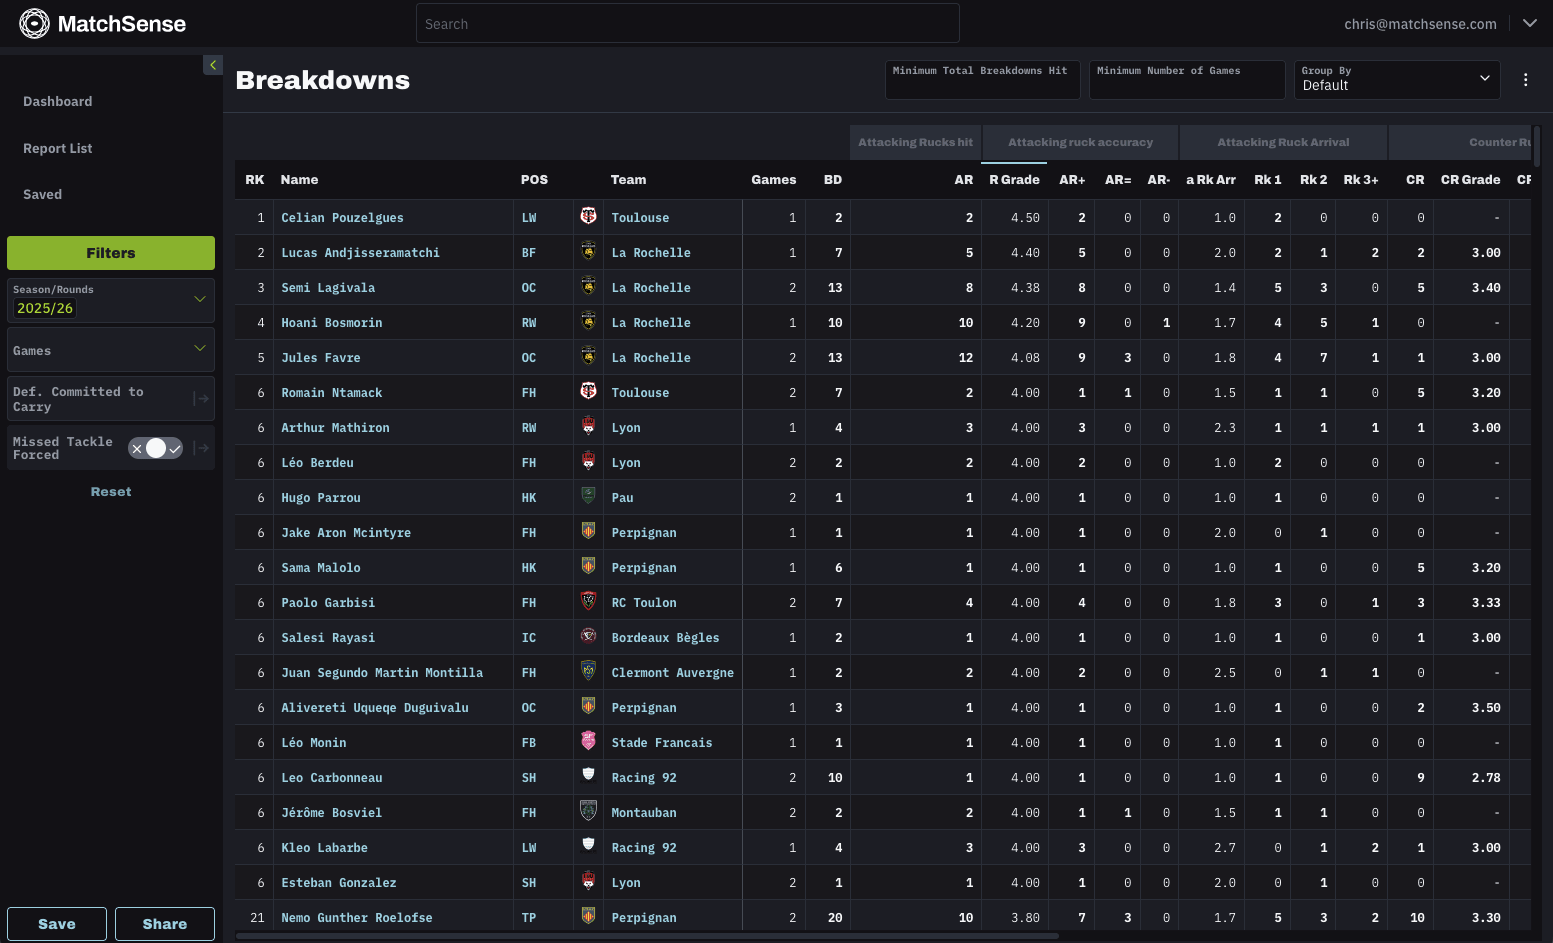The width and height of the screenshot is (1553, 943).
Task: Go to Report List in sidebar
Action: click(x=58, y=148)
